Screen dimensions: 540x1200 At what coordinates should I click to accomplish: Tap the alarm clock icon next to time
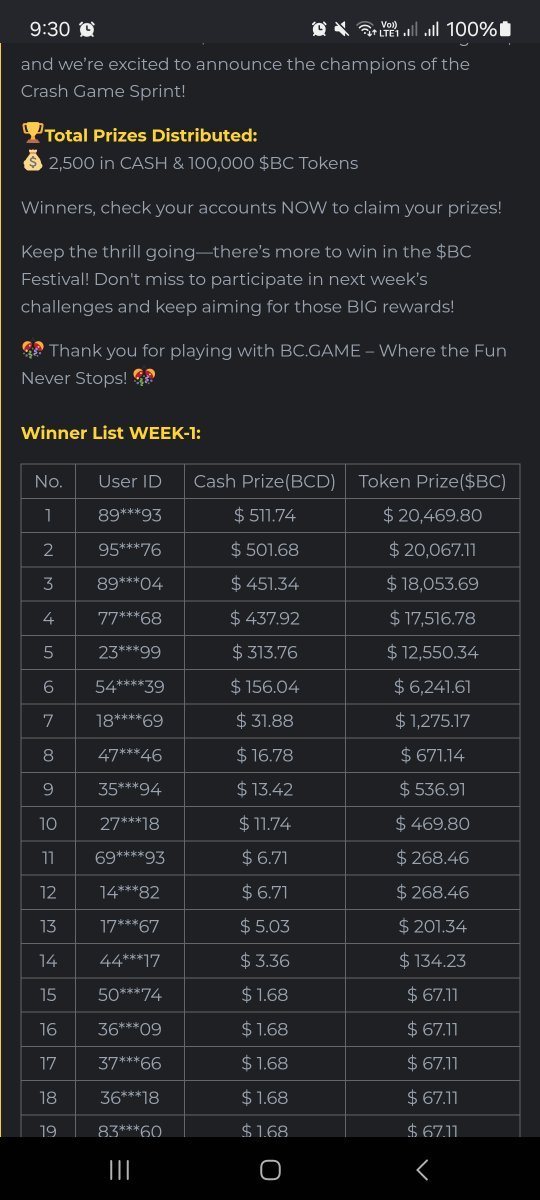coord(87,29)
